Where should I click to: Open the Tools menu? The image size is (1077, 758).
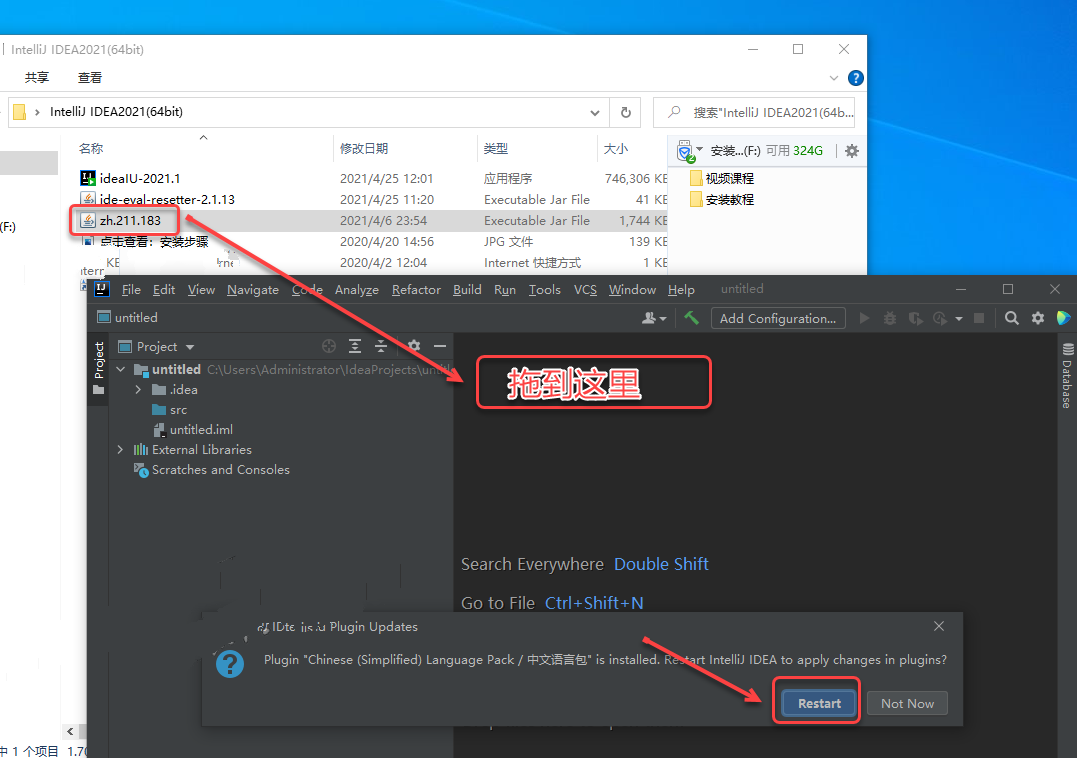pos(545,290)
